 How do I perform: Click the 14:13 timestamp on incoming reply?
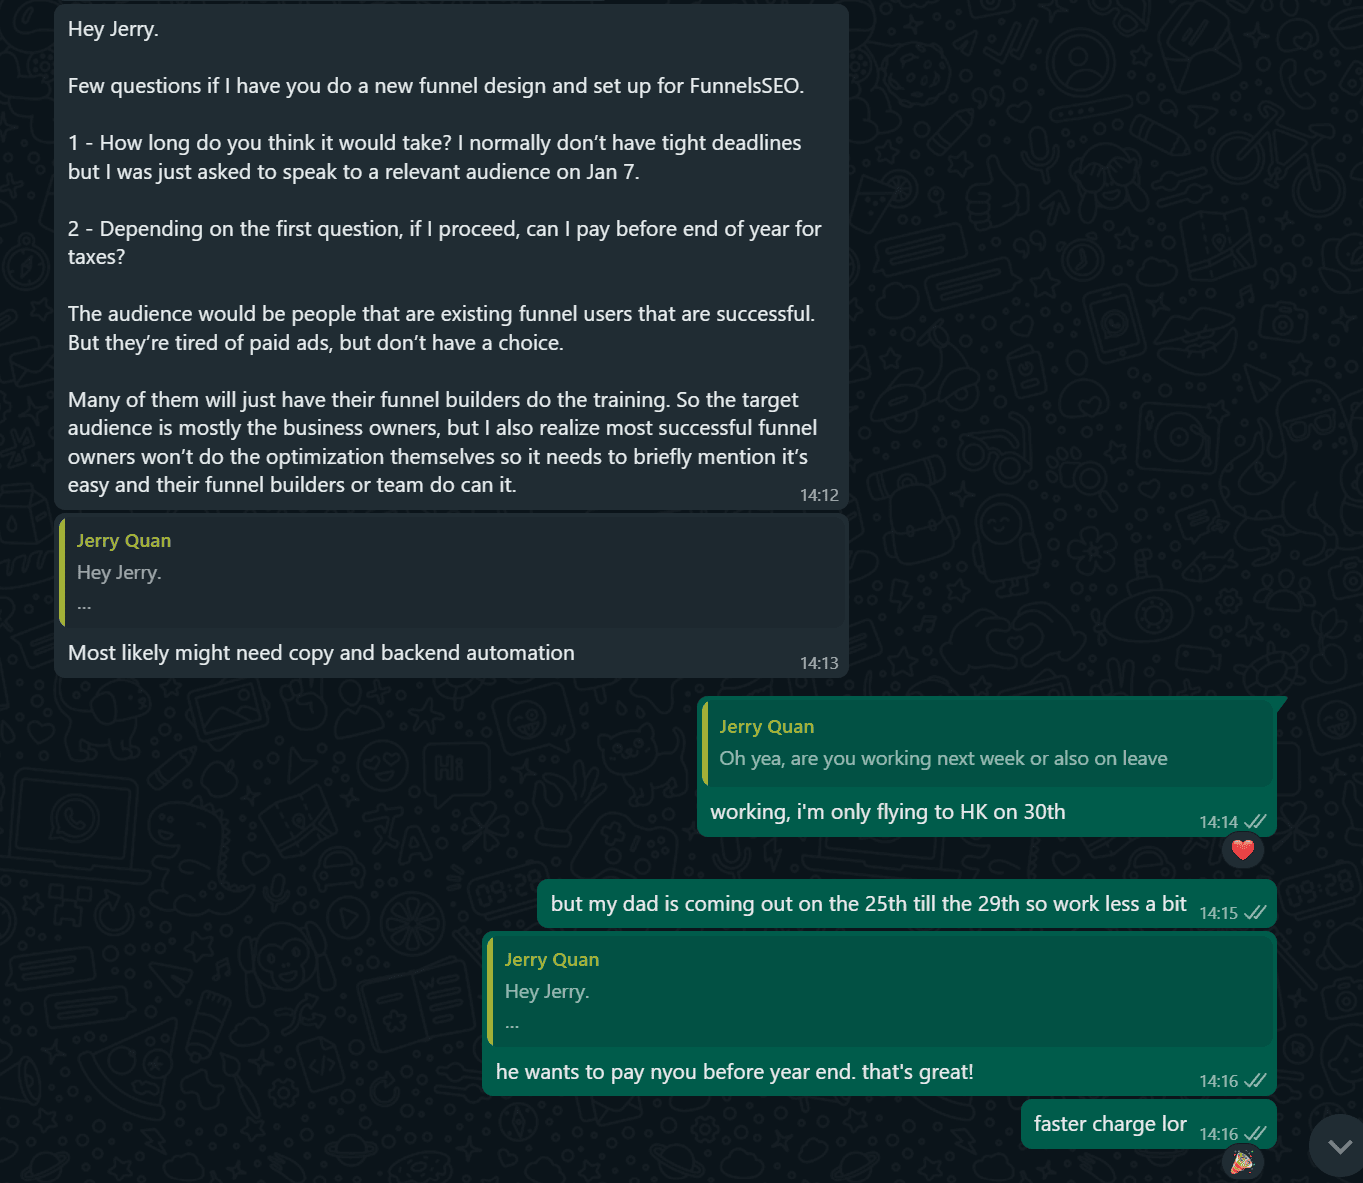[x=819, y=663]
